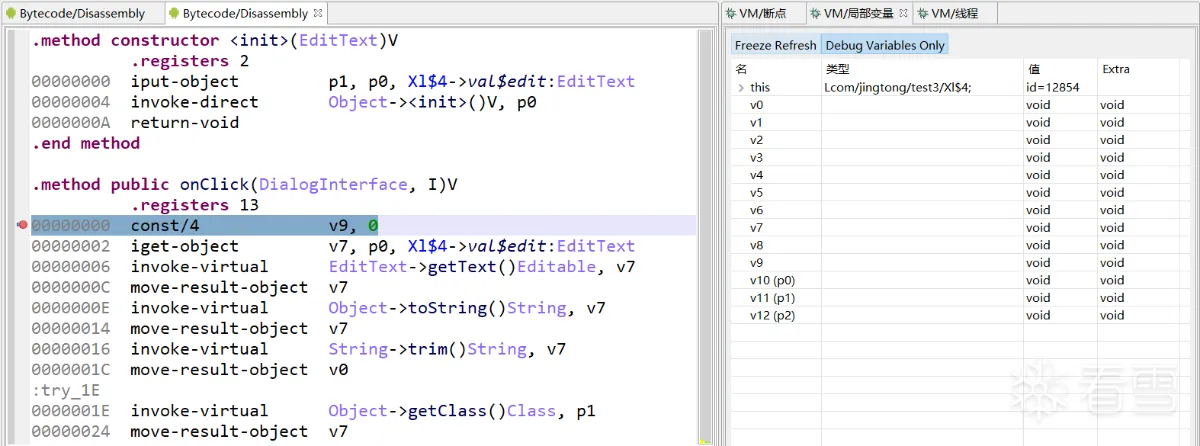The height and width of the screenshot is (446, 1200).
Task: Toggle Debug Variables Only
Action: 884,45
